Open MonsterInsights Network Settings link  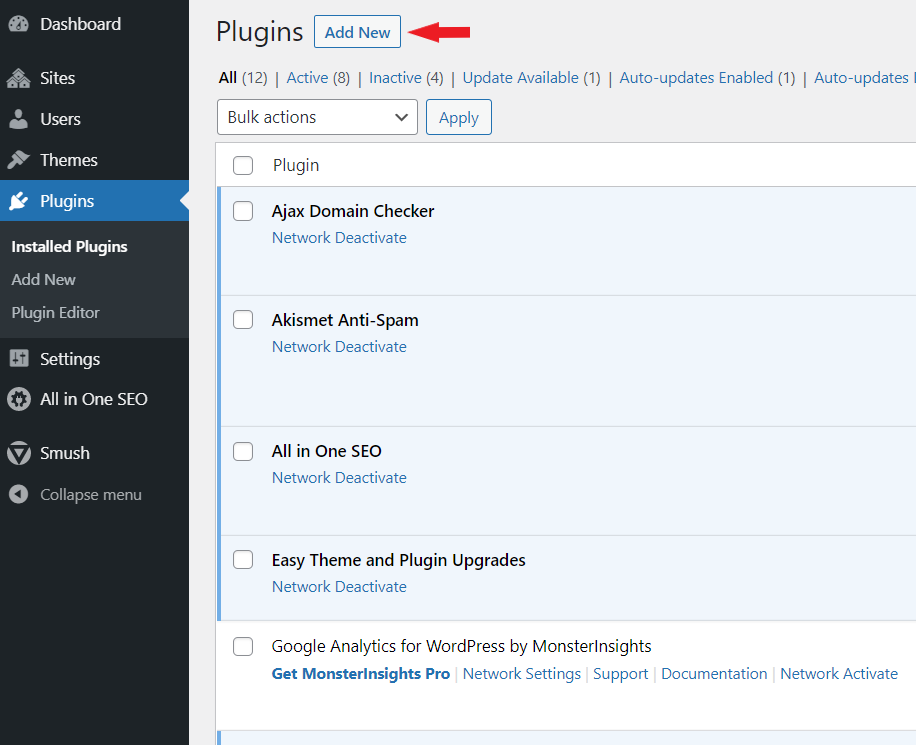522,674
